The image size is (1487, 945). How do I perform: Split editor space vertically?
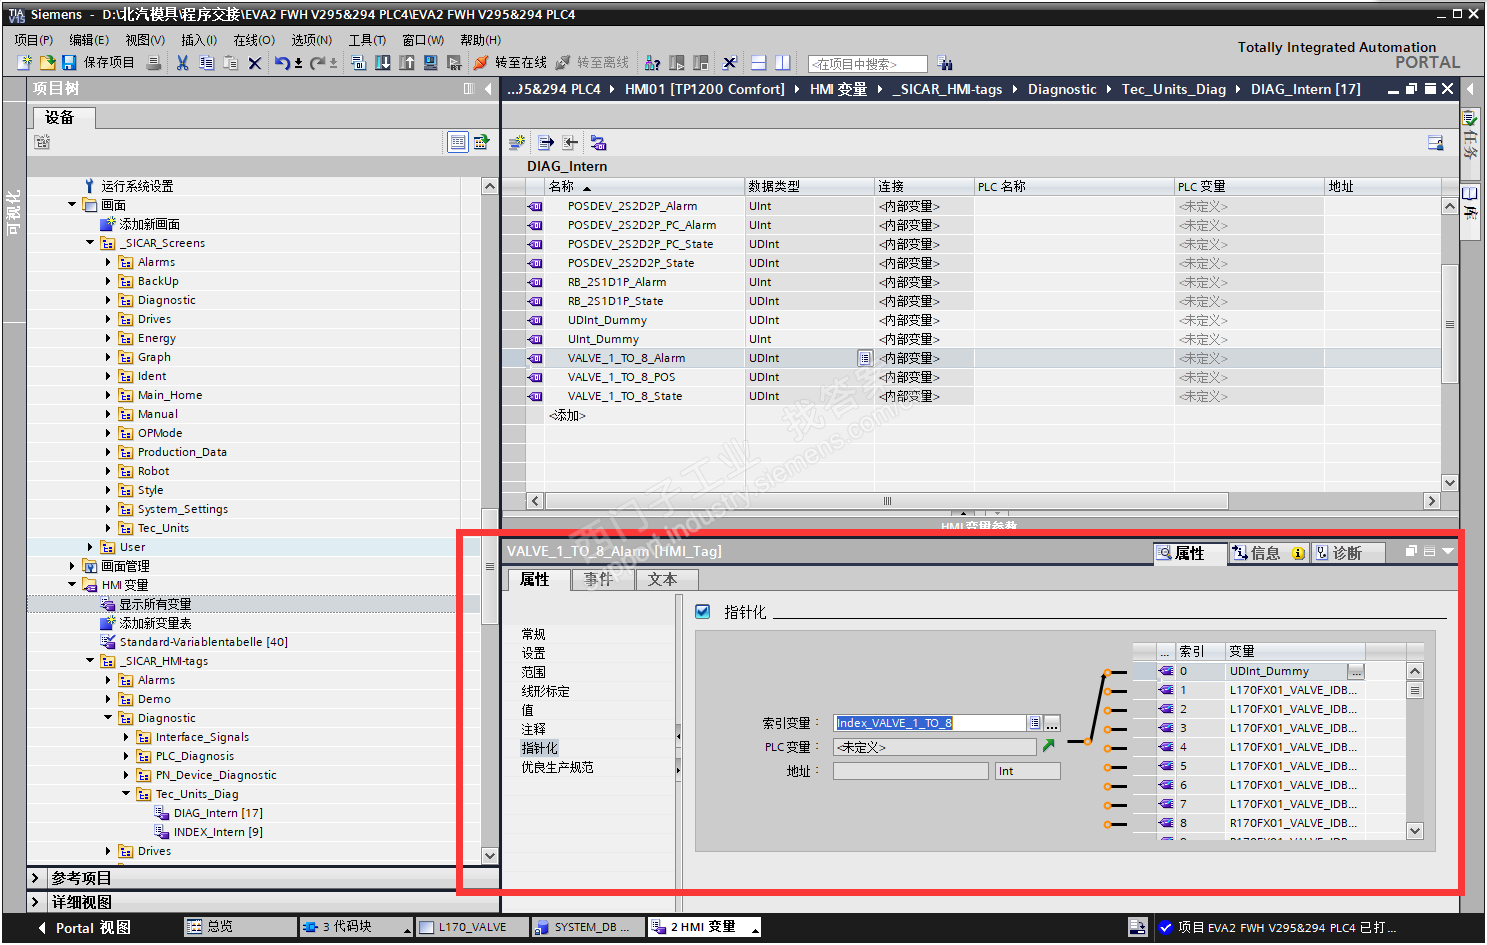click(x=783, y=63)
